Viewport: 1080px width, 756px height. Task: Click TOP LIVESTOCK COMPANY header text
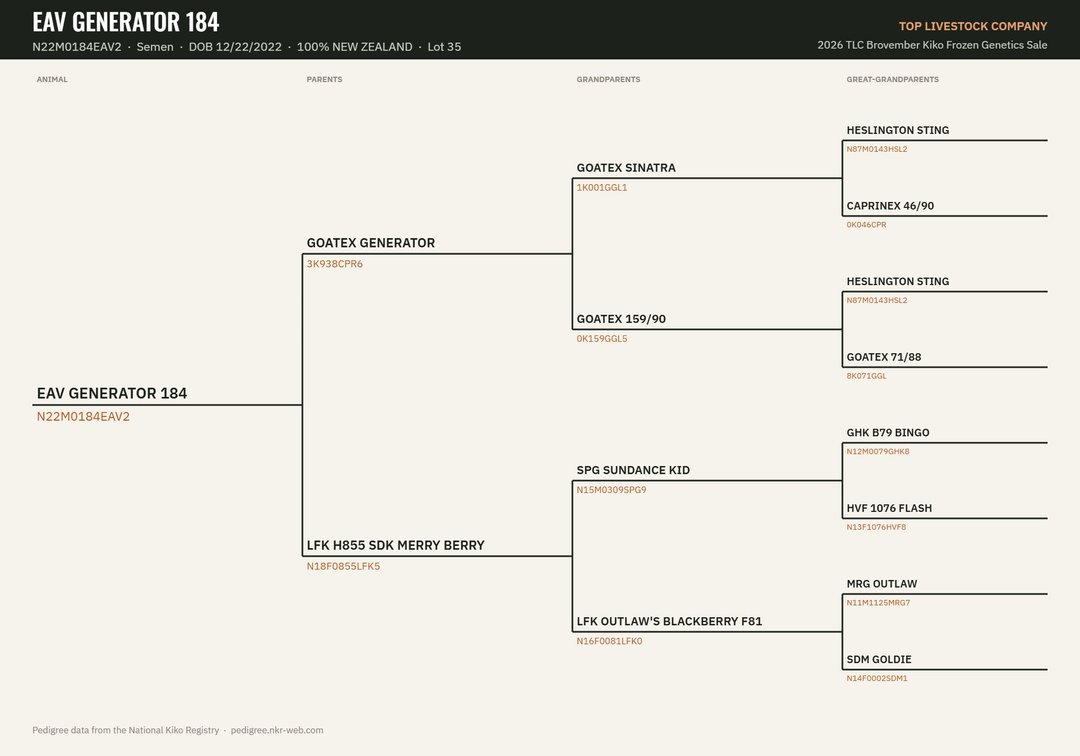click(x=973, y=26)
